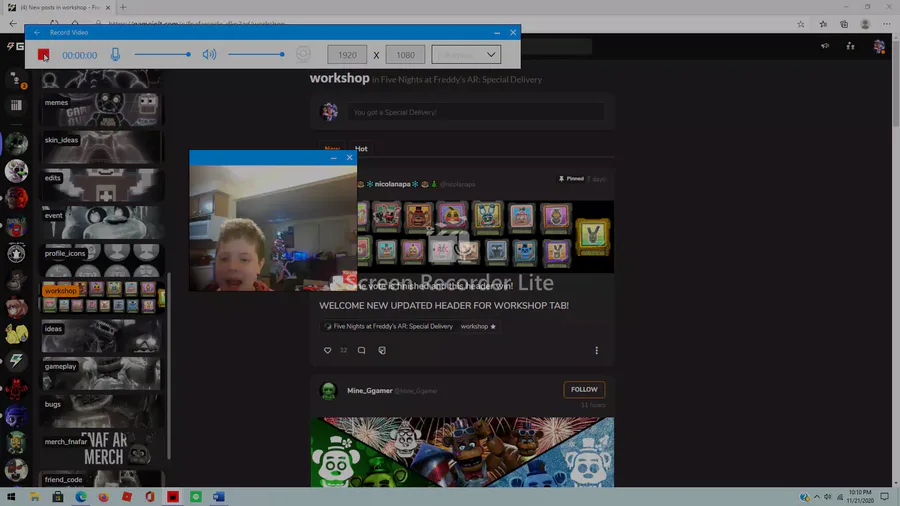Stop recording with the red stop button

click(x=43, y=55)
